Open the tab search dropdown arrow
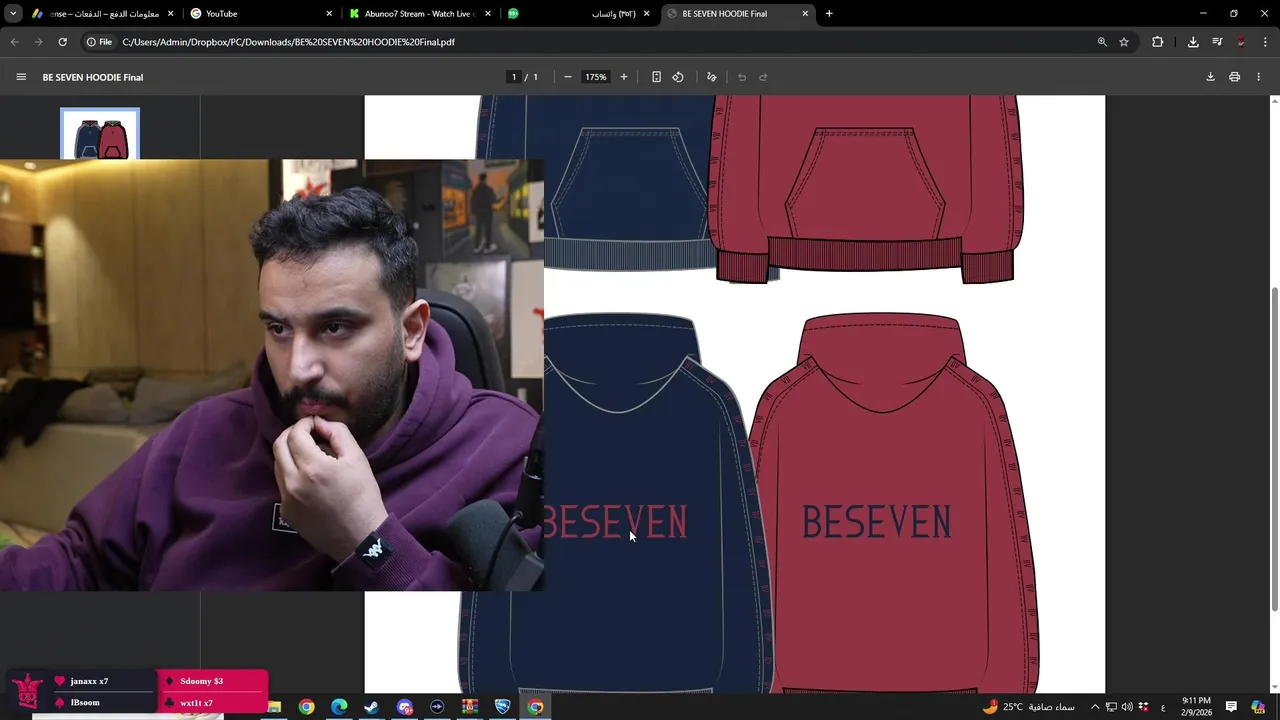The height and width of the screenshot is (720, 1280). 13,14
